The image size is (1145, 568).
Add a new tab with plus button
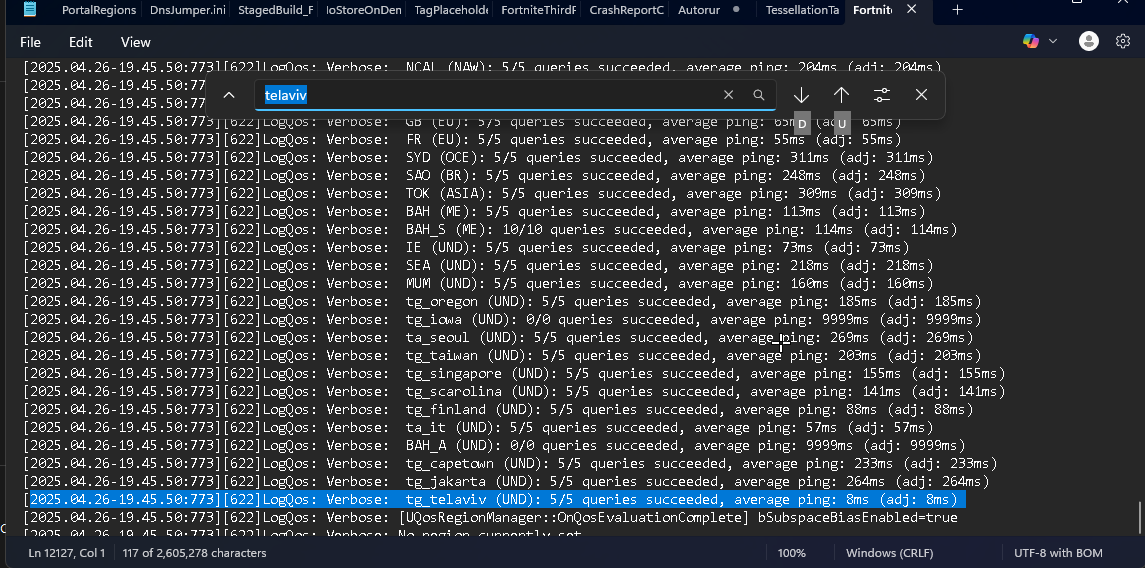click(957, 10)
